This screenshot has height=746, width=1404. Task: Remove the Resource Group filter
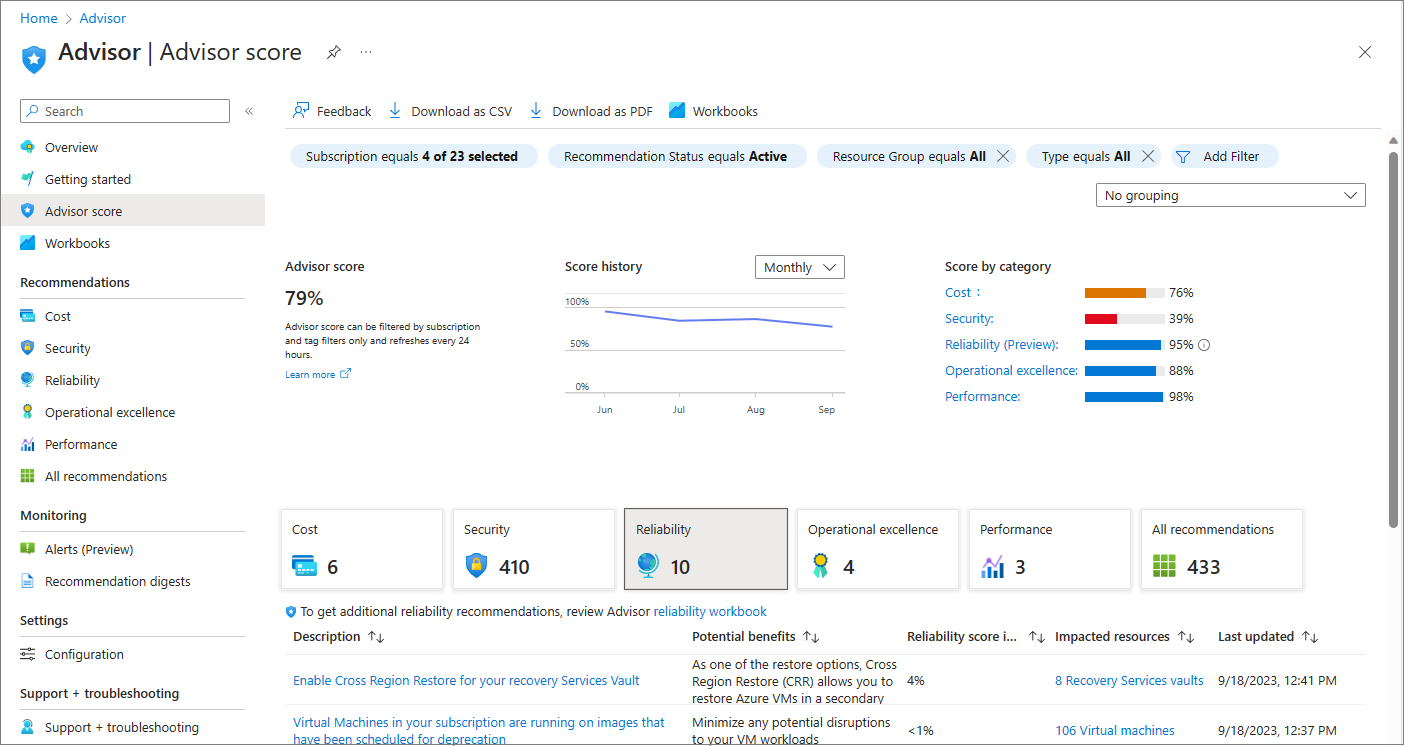[1003, 156]
